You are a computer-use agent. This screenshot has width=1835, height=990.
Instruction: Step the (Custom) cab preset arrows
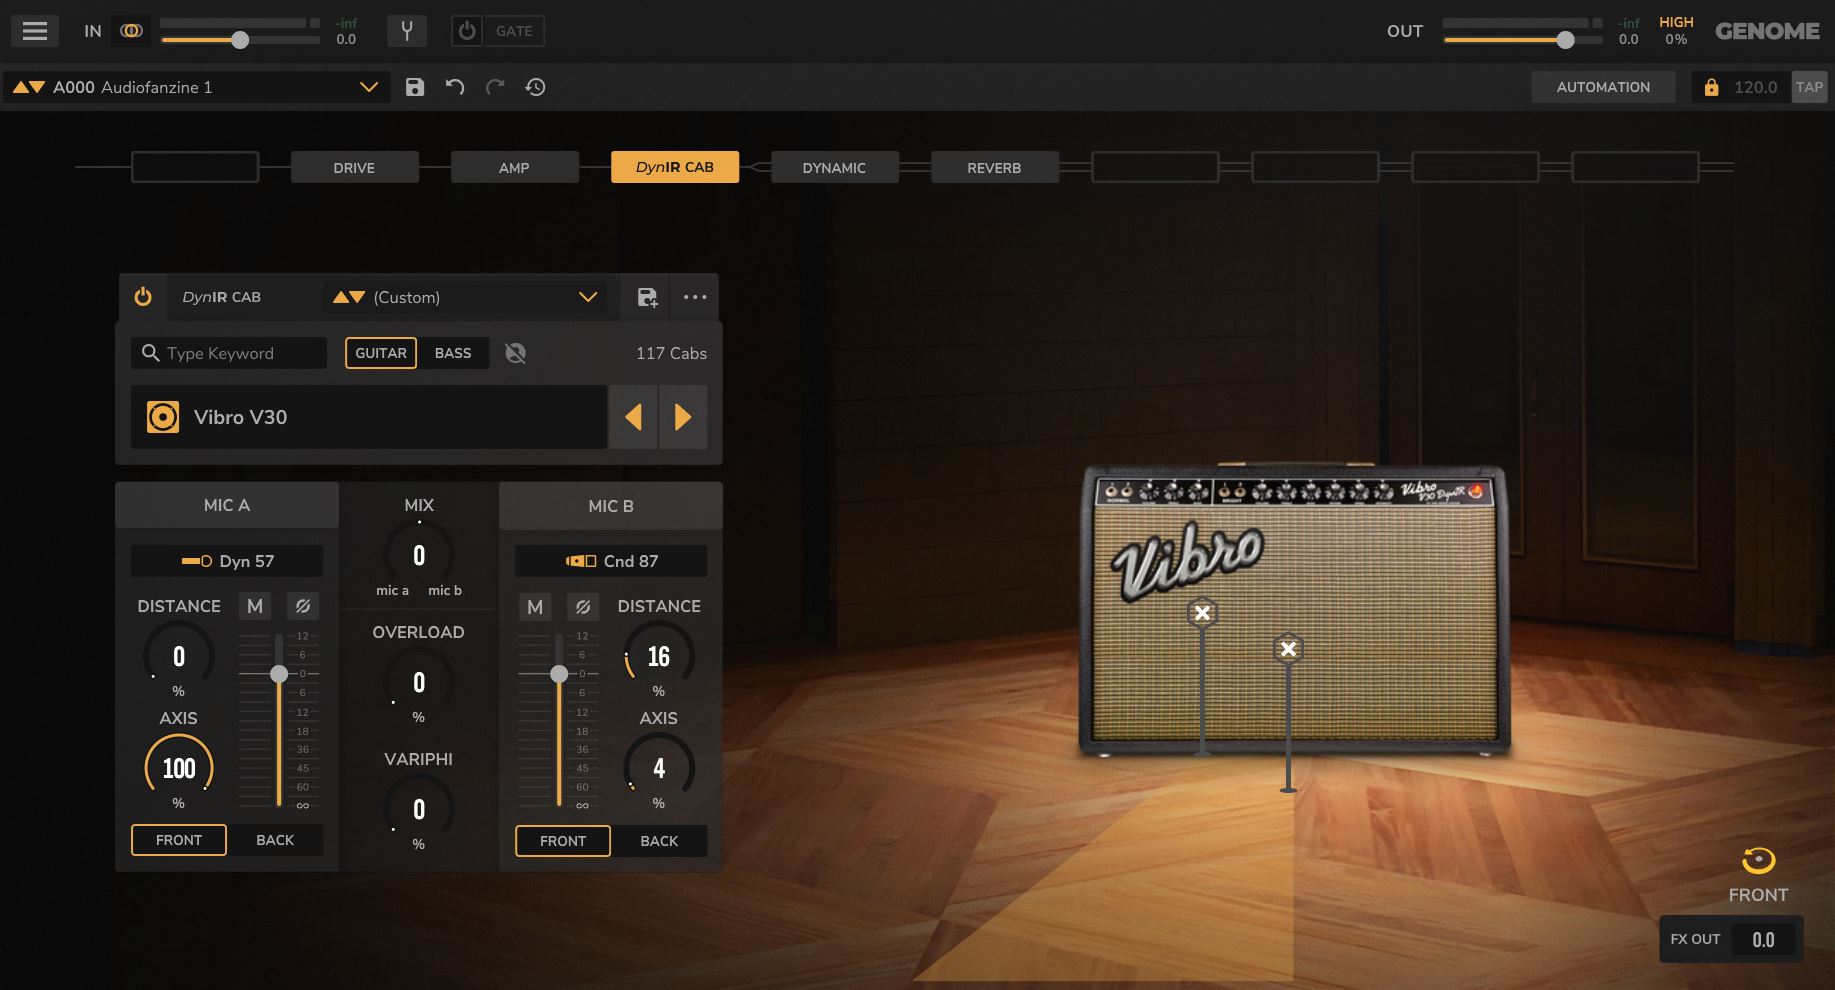coord(349,297)
